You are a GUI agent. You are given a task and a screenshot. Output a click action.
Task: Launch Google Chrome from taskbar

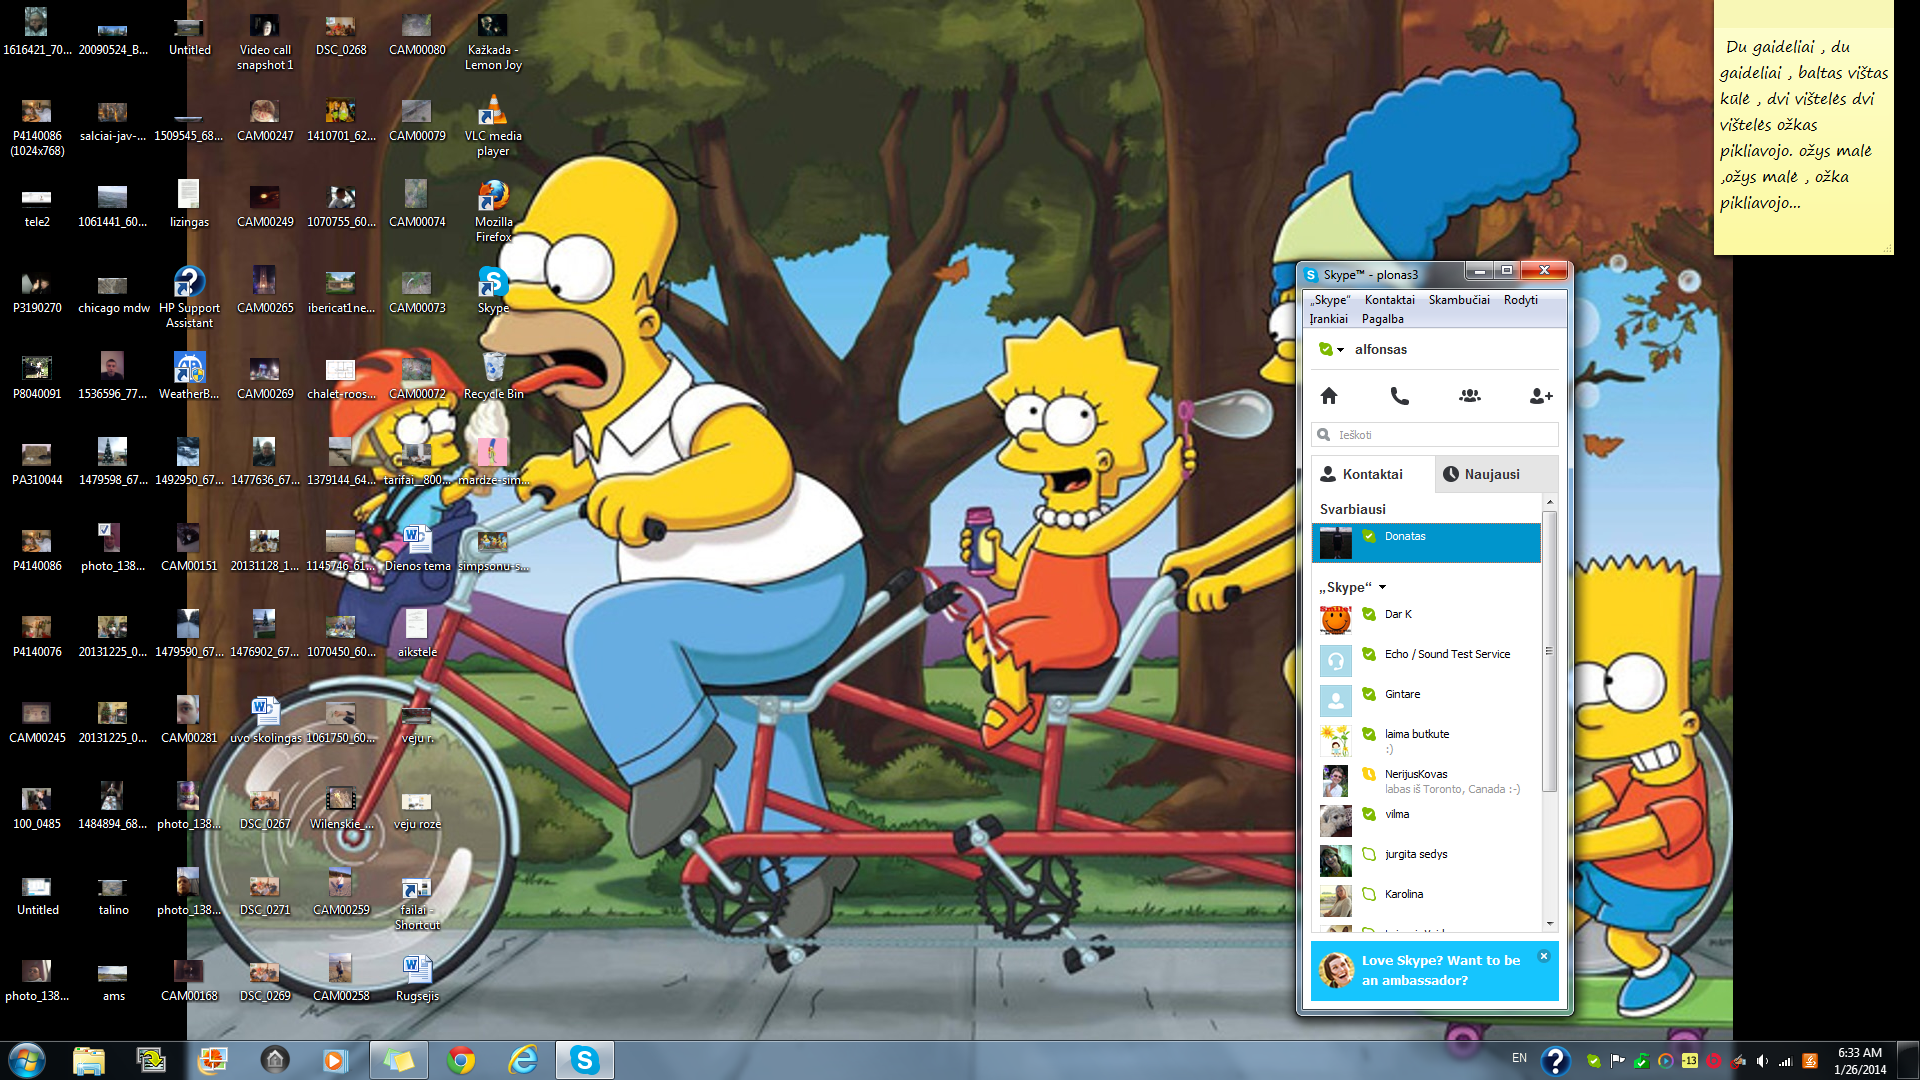461,1060
